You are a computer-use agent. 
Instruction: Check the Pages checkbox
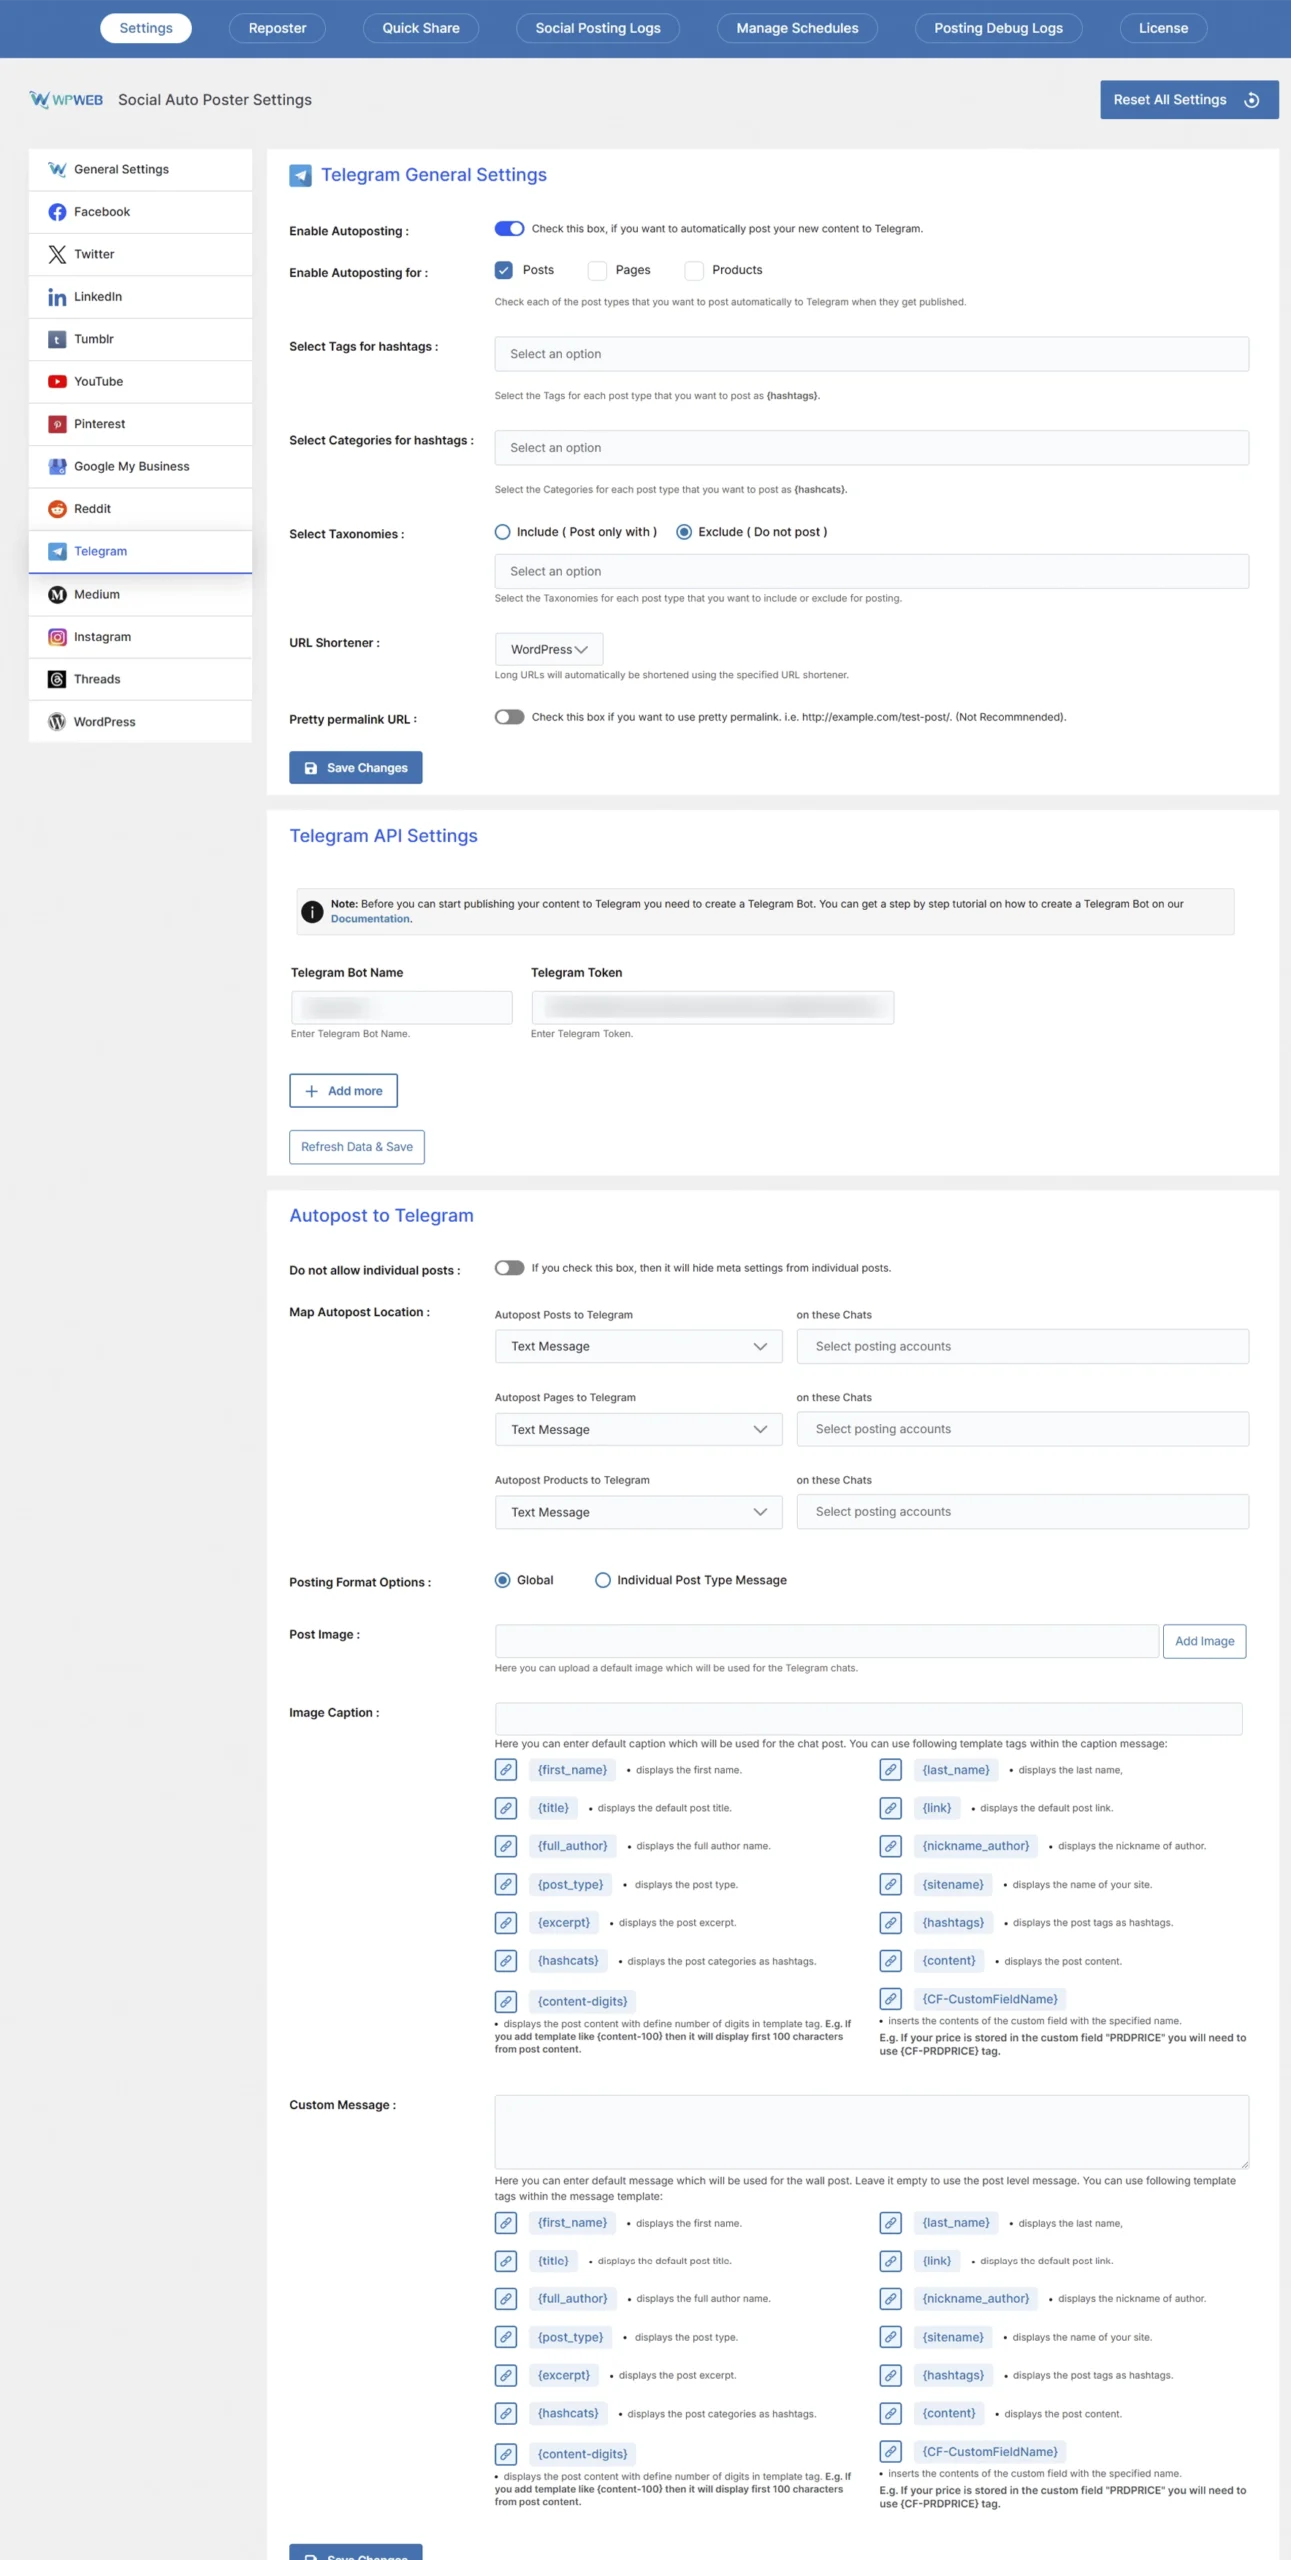pos(597,270)
